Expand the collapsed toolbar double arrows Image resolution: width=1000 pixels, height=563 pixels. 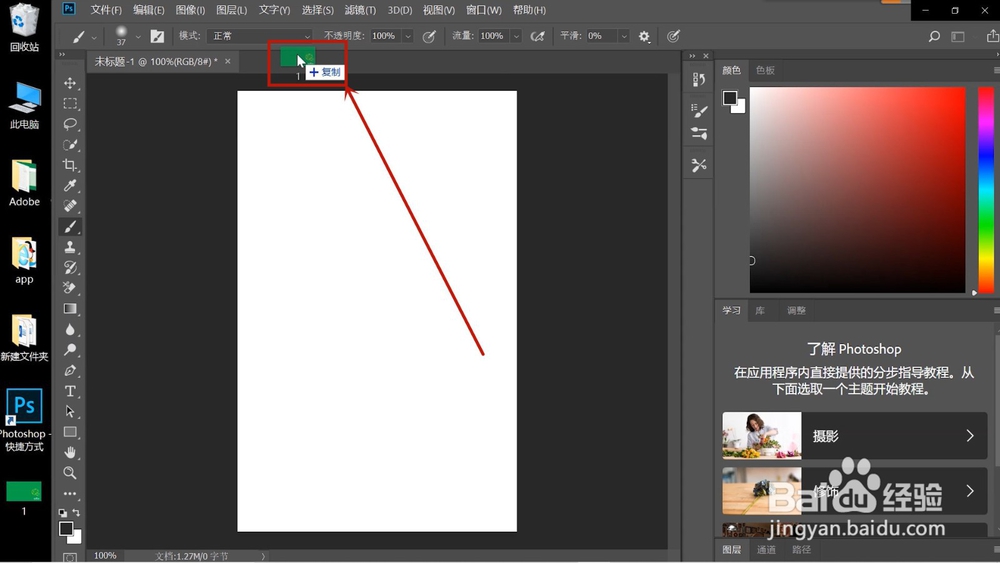(62, 55)
